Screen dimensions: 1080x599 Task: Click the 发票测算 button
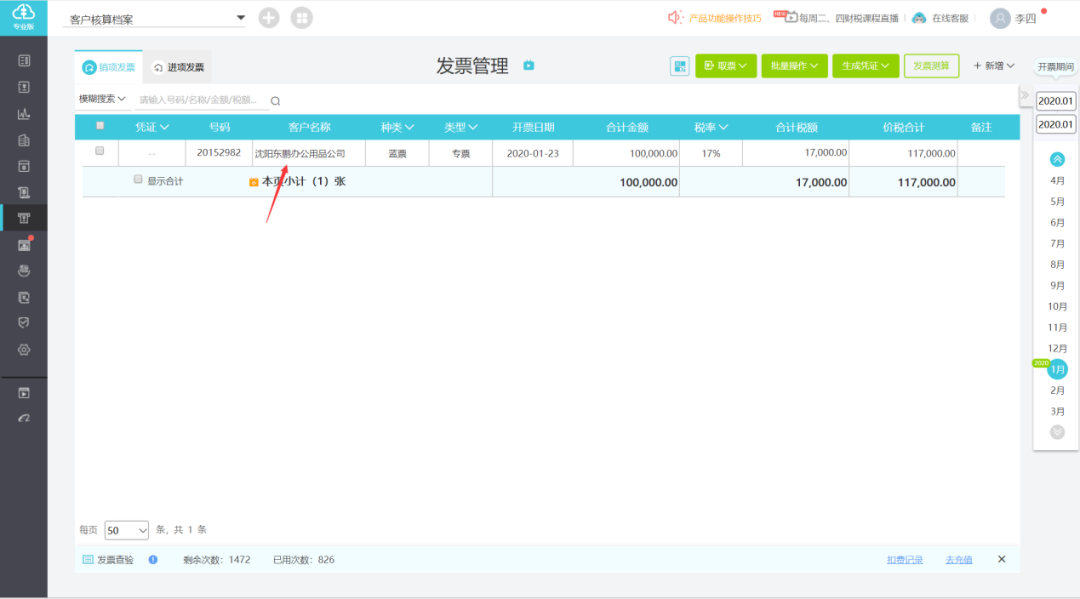click(x=931, y=66)
